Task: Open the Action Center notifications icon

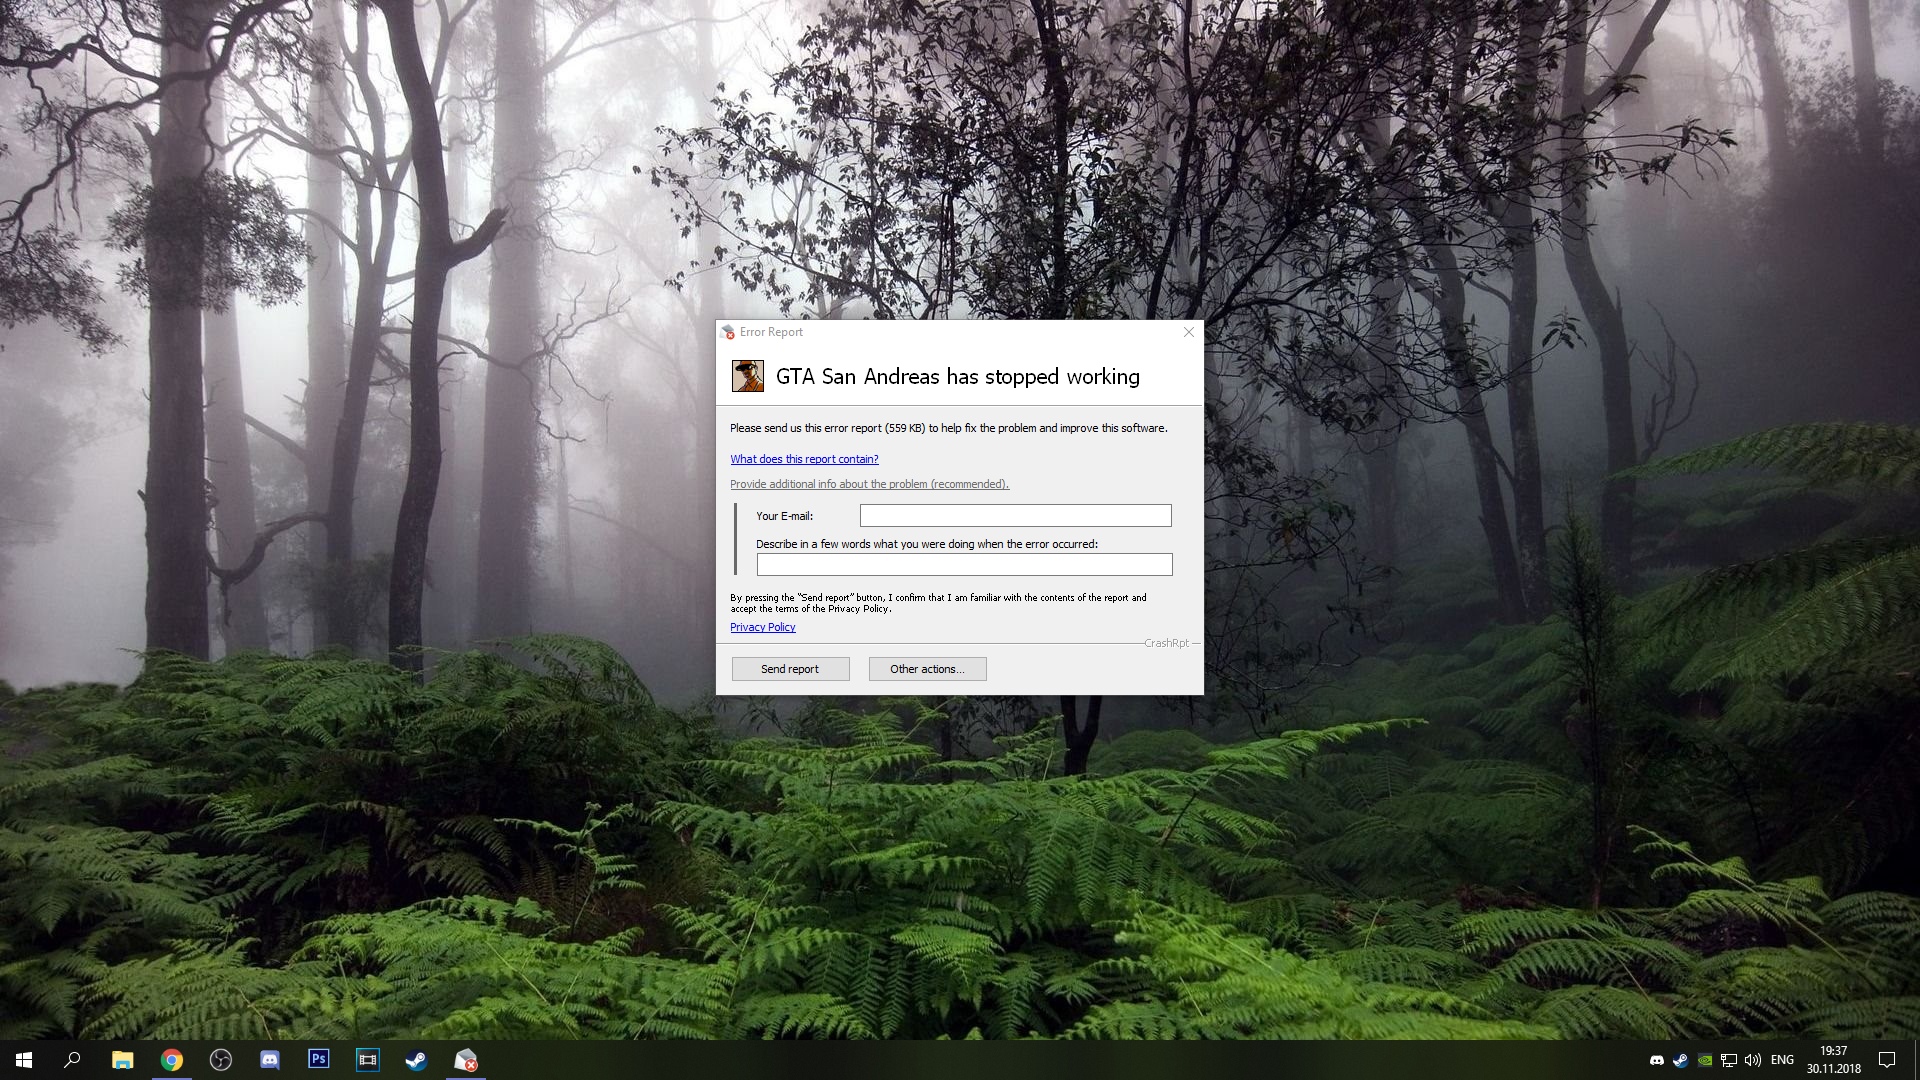Action: click(1887, 1060)
